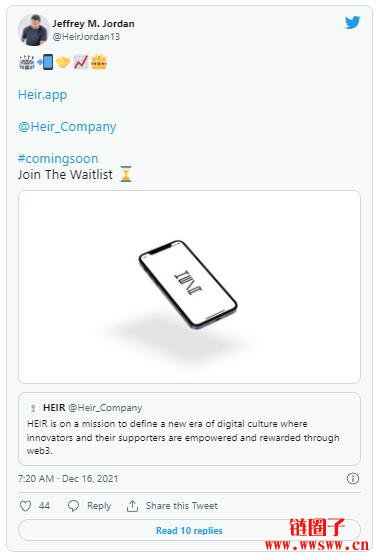Screen dimensions: 378x555
Task: Like the tweet with heart icon
Action: click(25, 506)
